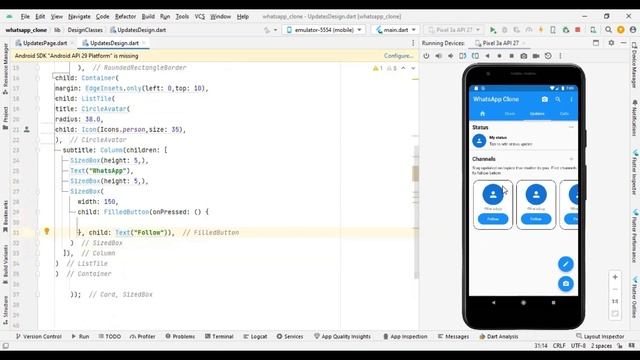Run the app with the green play icon
The width and height of the screenshot is (640, 360).
pos(493,30)
